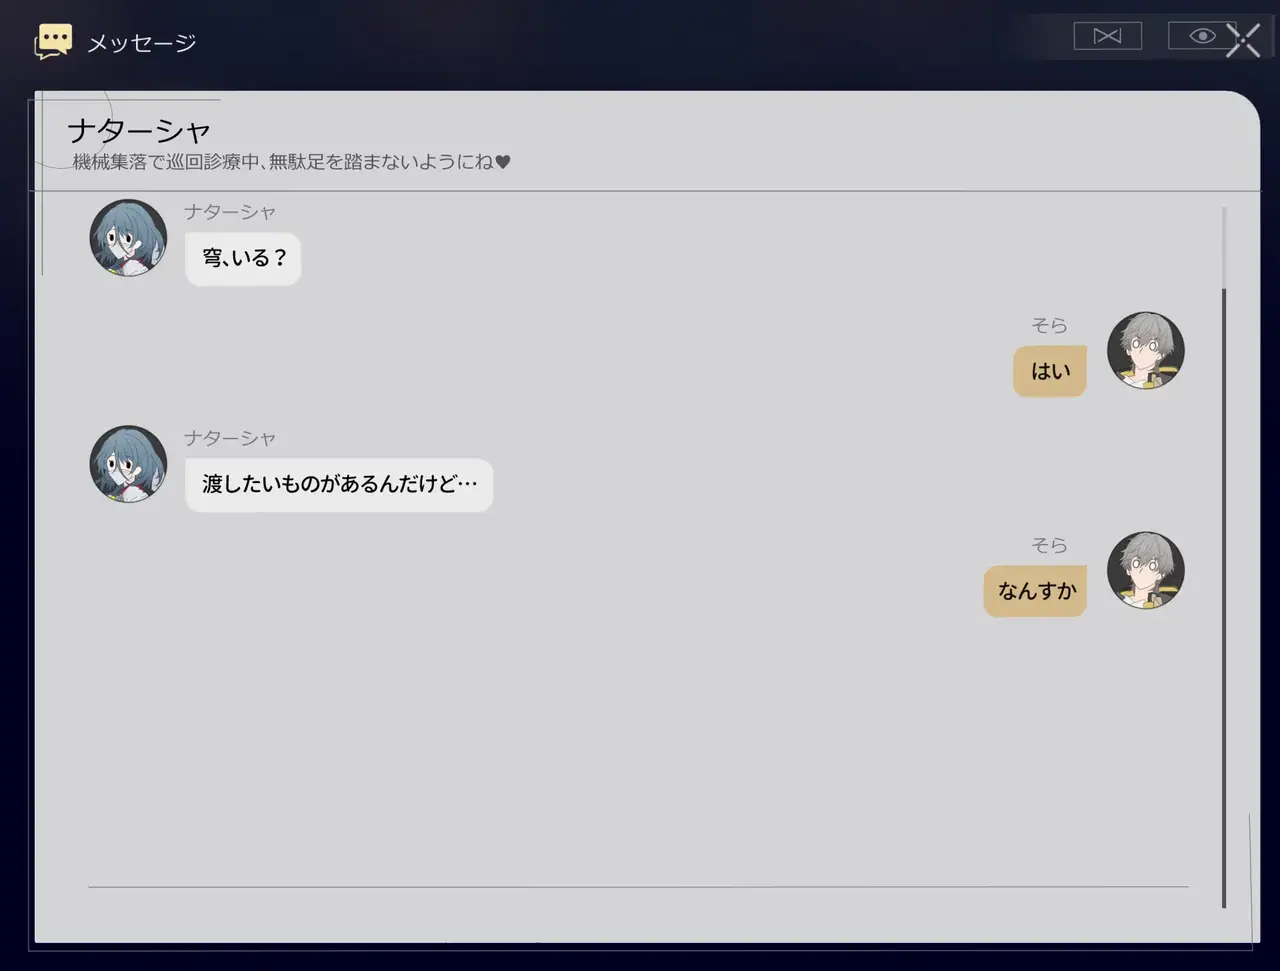This screenshot has height=971, width=1280.
Task: Click ナターシャ avatar beside 穹、いる？ message
Action: pyautogui.click(x=128, y=237)
